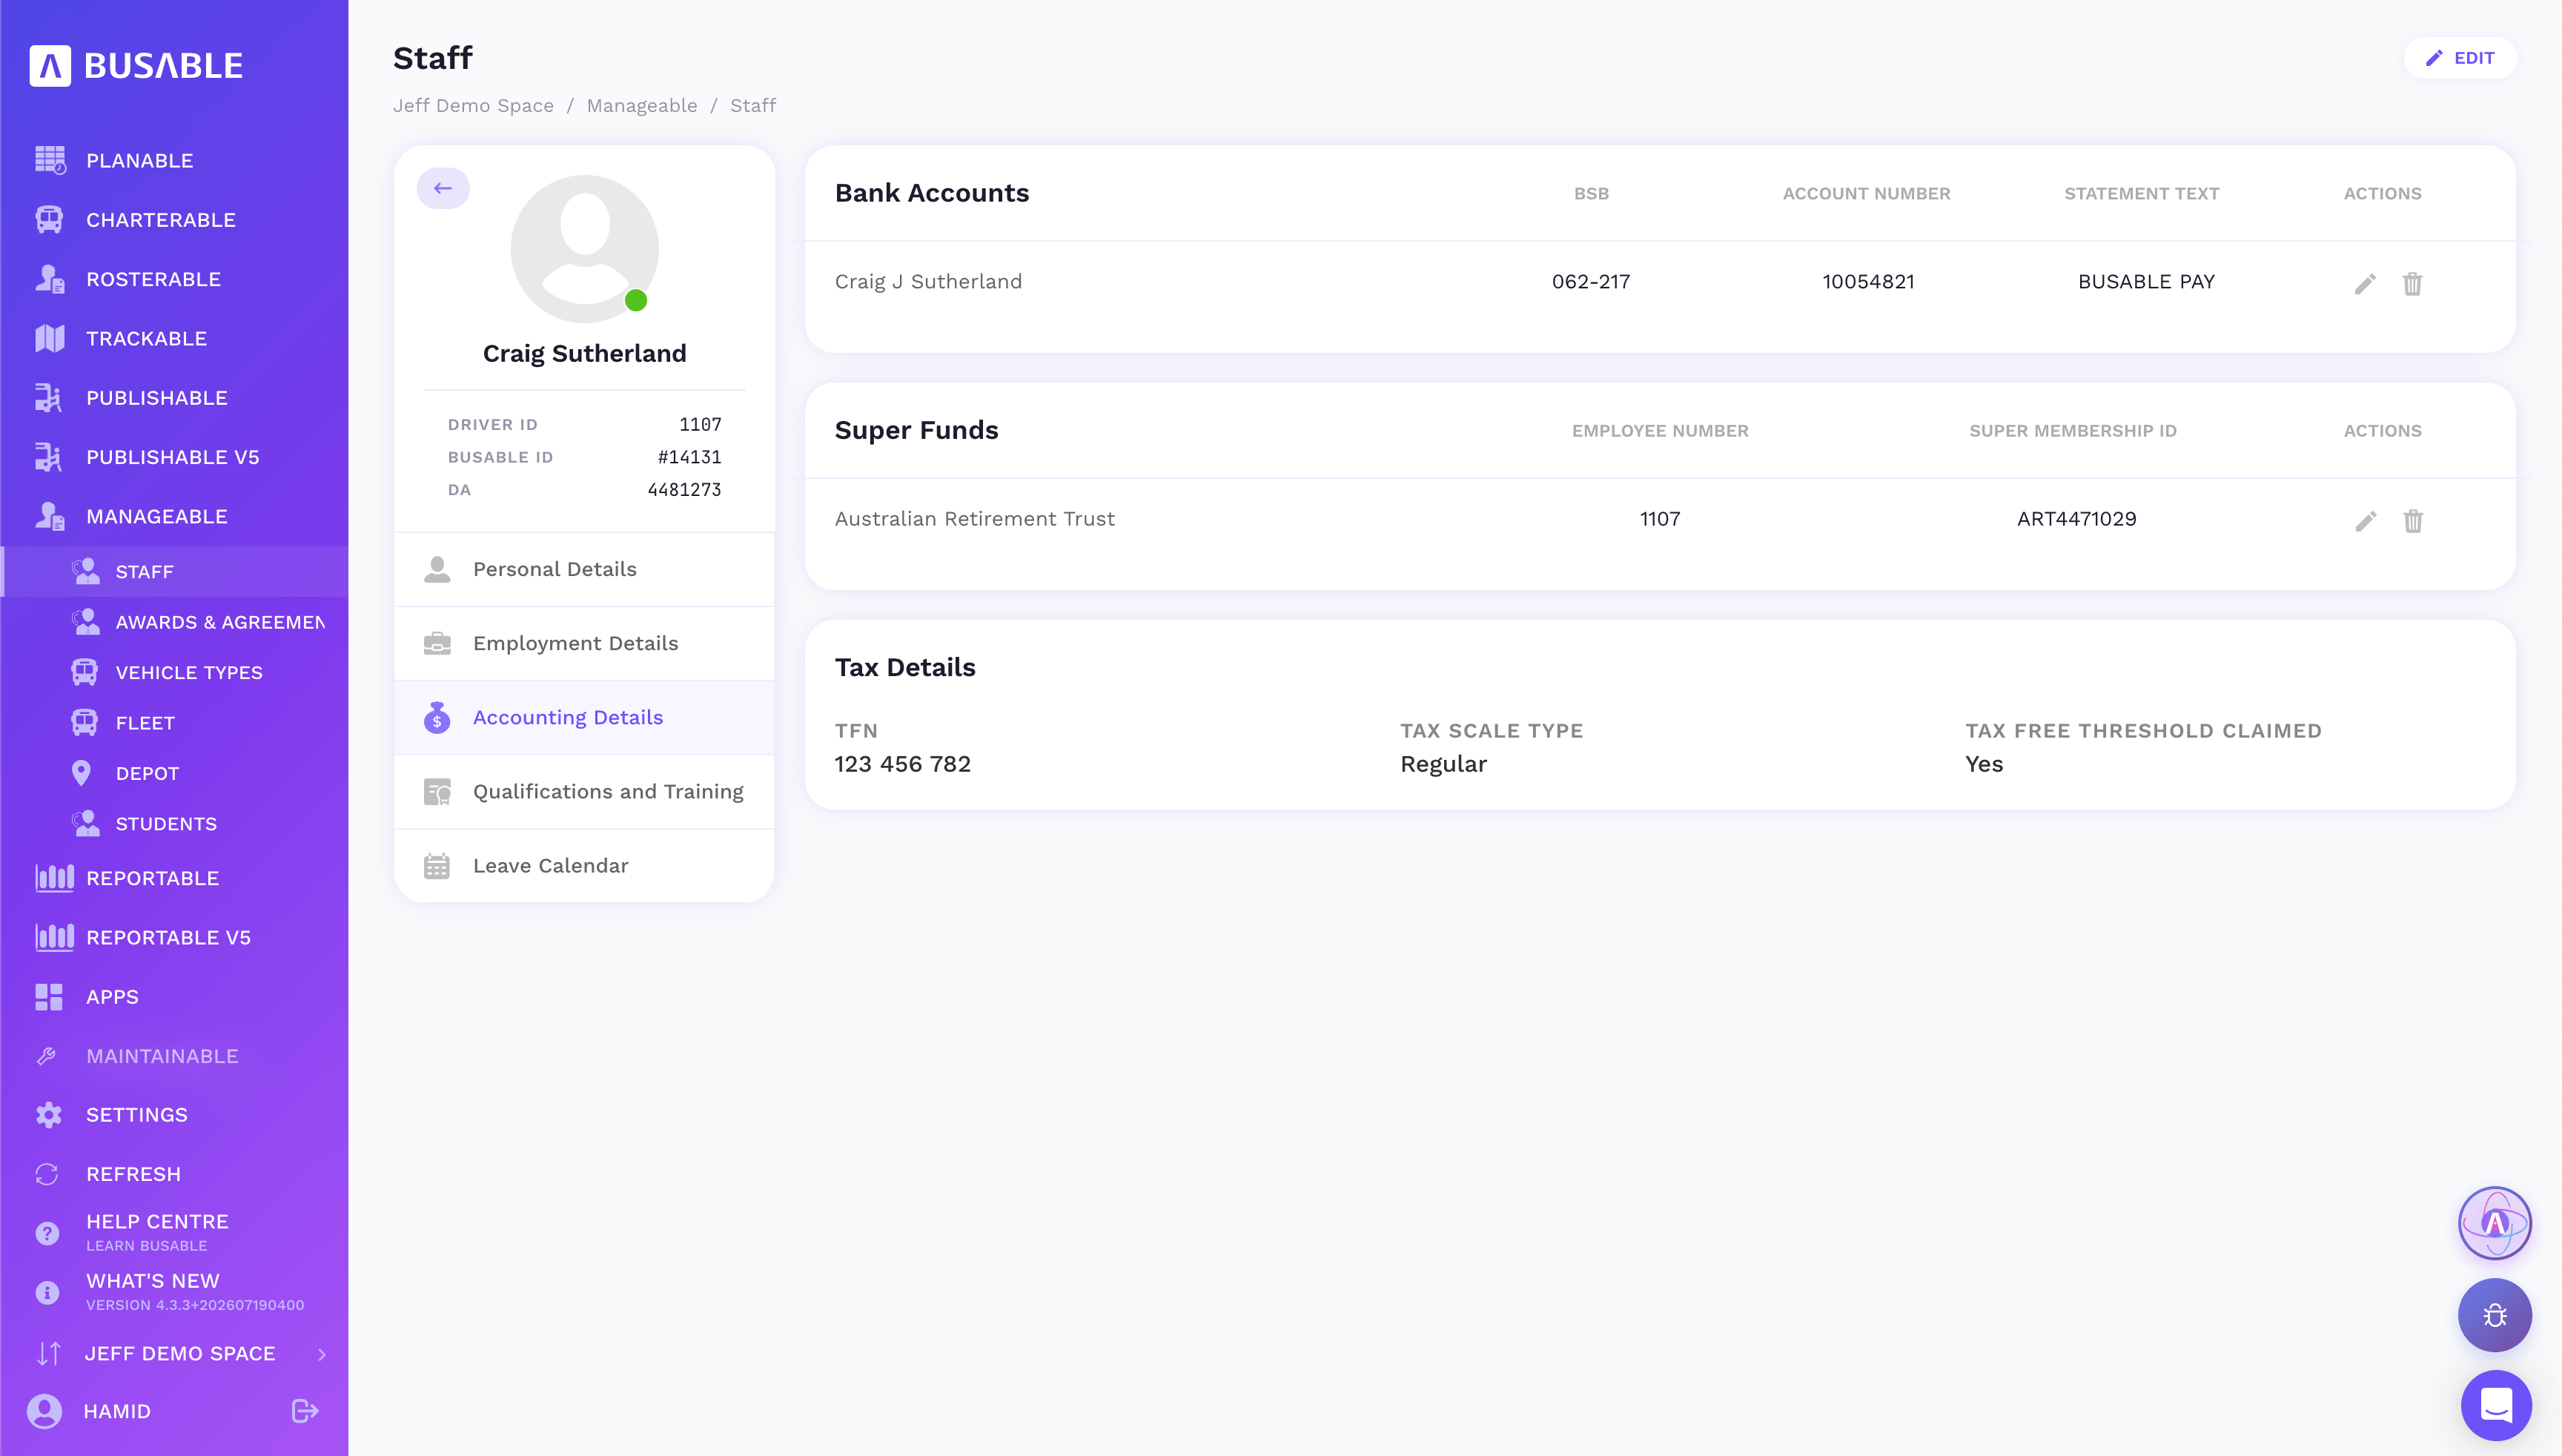Open Planable module
Screen dimensions: 2562x1456
(174, 160)
